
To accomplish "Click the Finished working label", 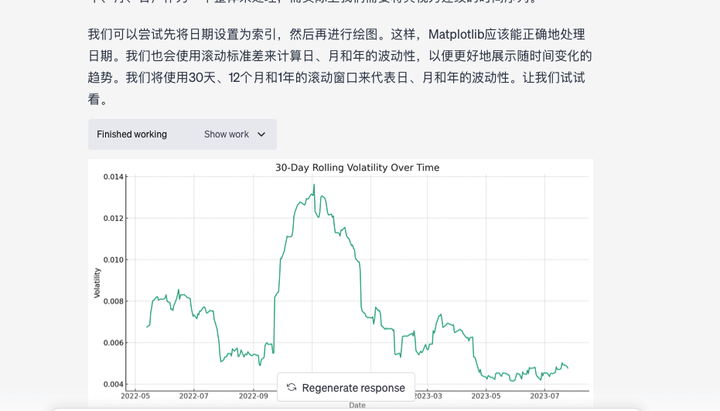I will (x=132, y=134).
